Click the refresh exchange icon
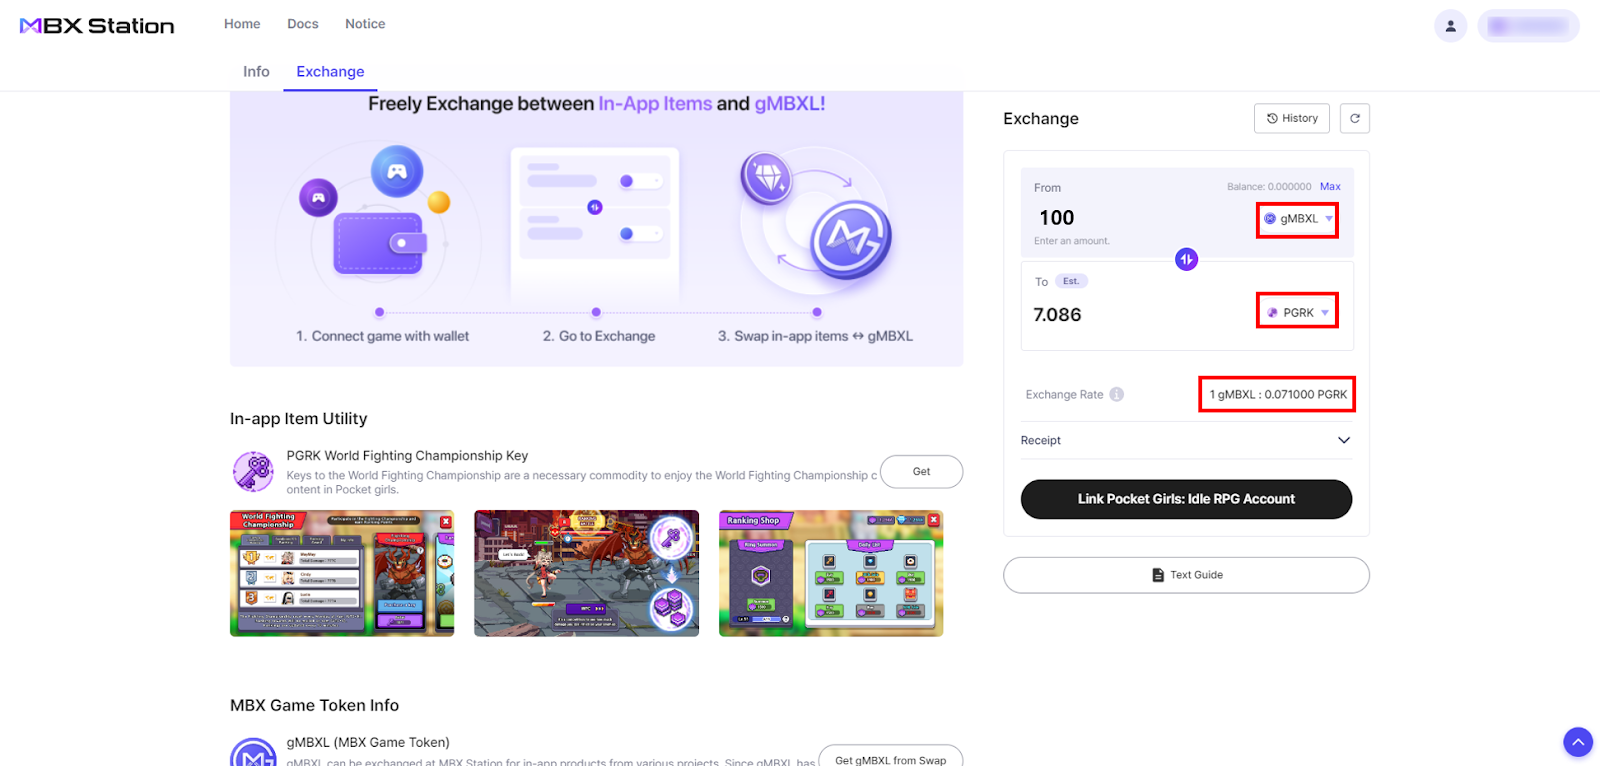This screenshot has width=1600, height=766. point(1354,118)
